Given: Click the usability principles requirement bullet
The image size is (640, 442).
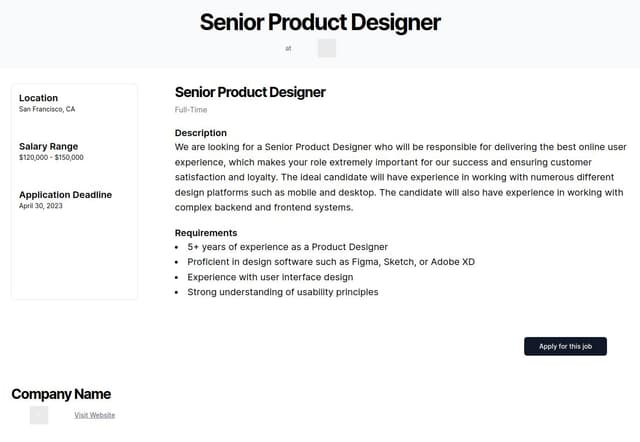Looking at the screenshot, I should (282, 292).
